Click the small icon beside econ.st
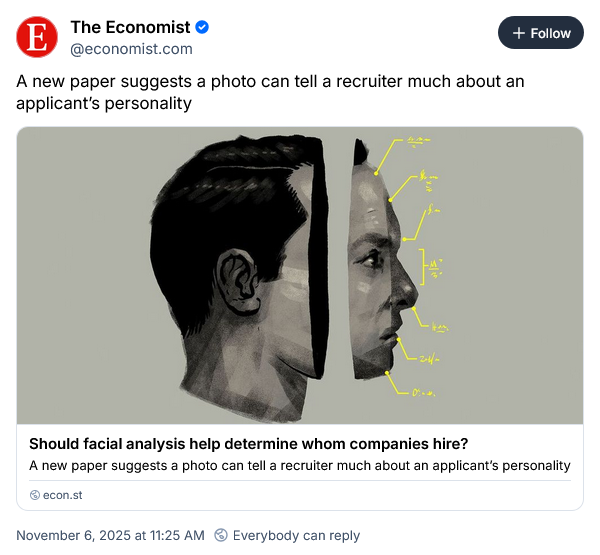Image resolution: width=600 pixels, height=555 pixels. (x=35, y=494)
